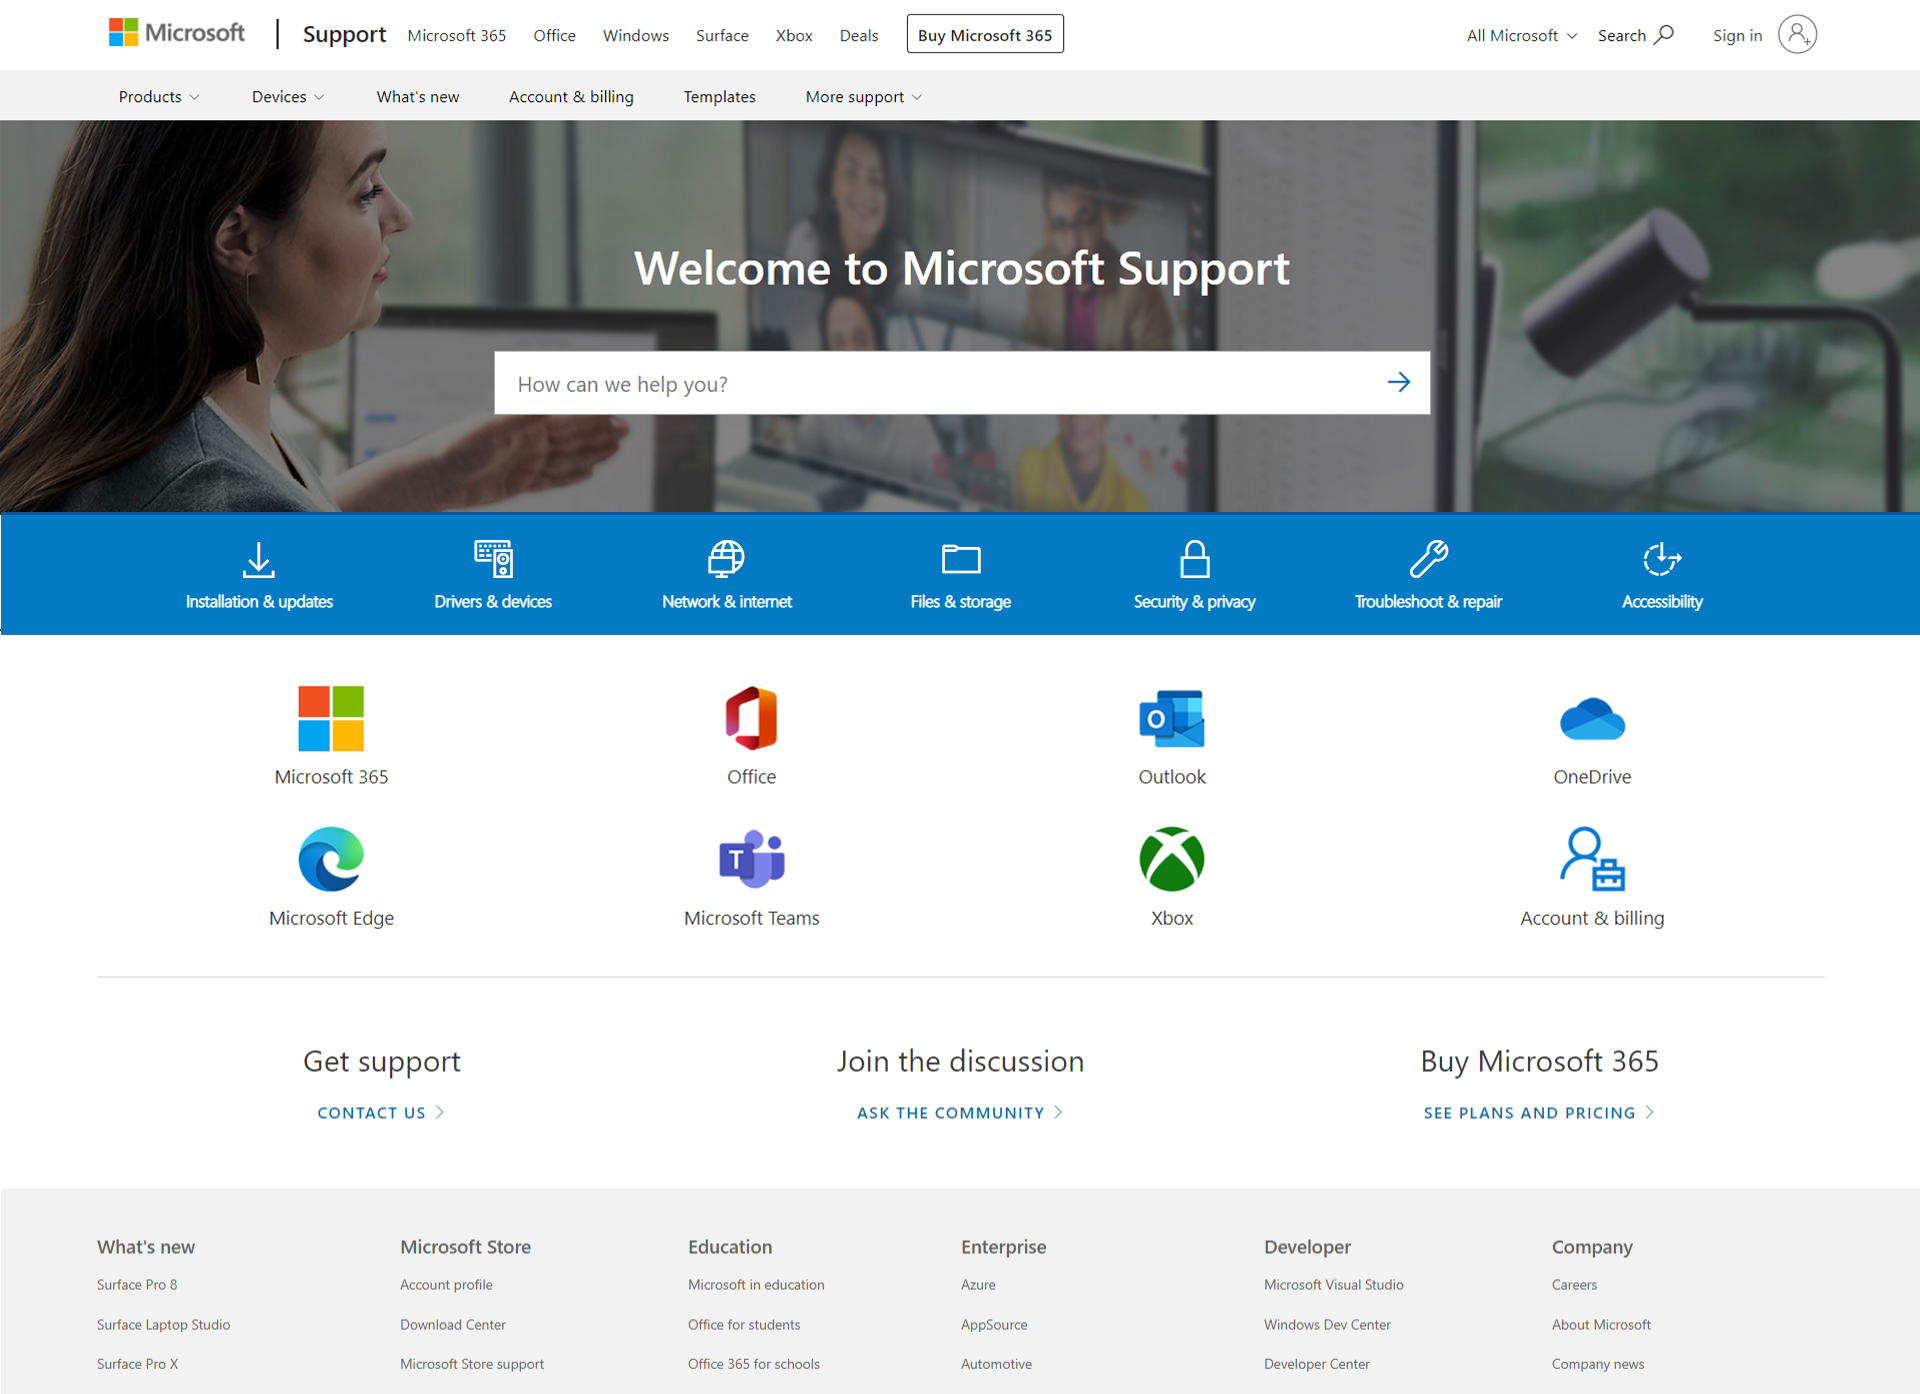This screenshot has width=1920, height=1394.
Task: Expand the All Microsoft menu
Action: pyautogui.click(x=1521, y=36)
